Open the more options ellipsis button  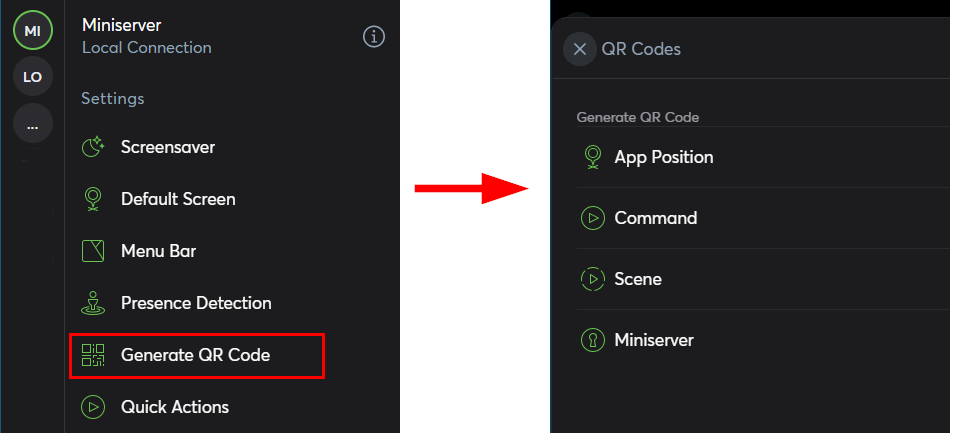32,124
